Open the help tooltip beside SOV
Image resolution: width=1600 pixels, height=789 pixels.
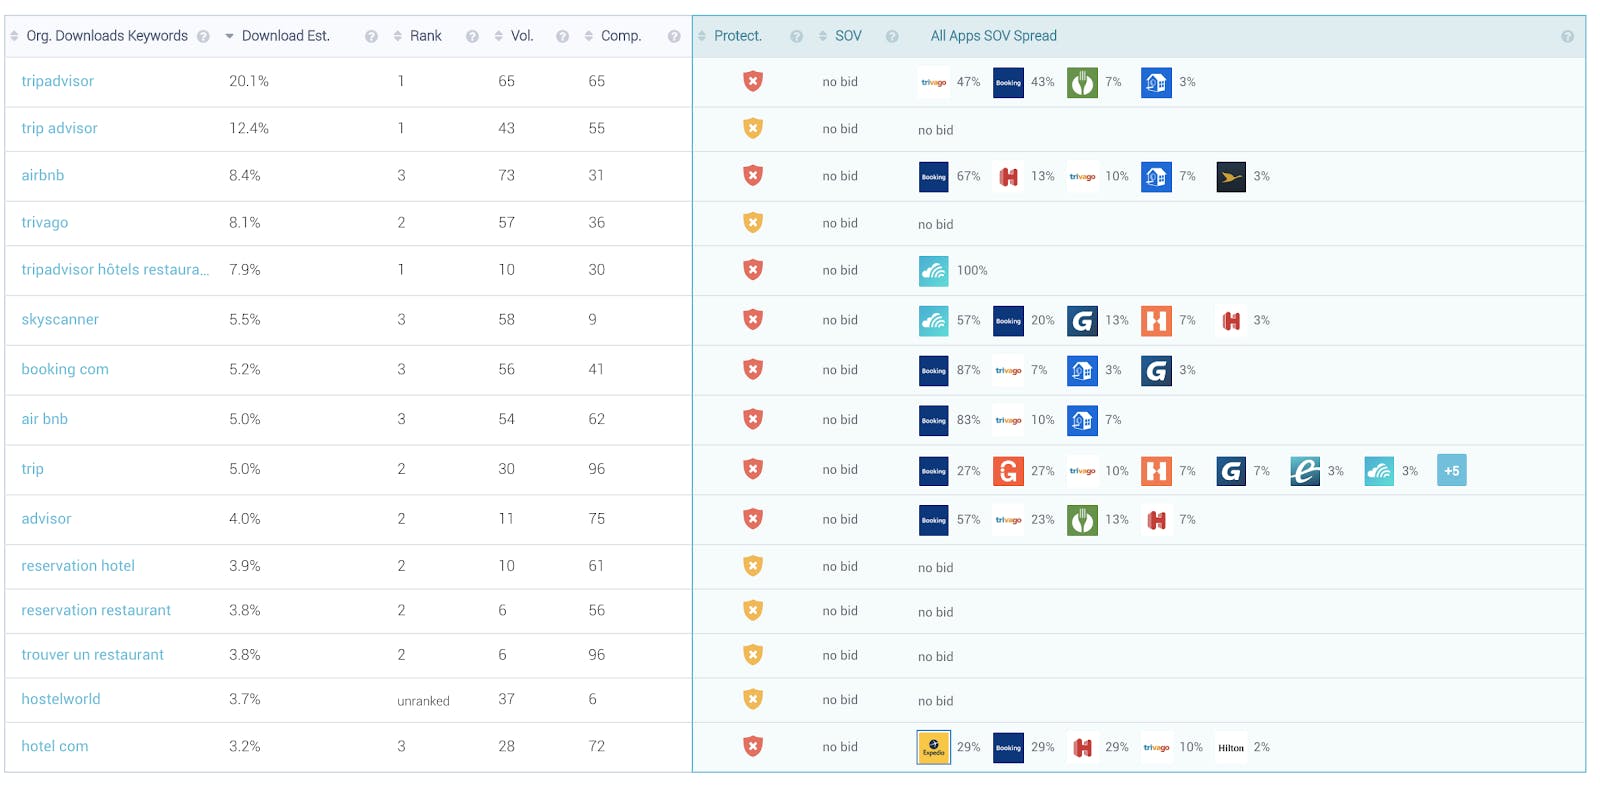coord(892,36)
